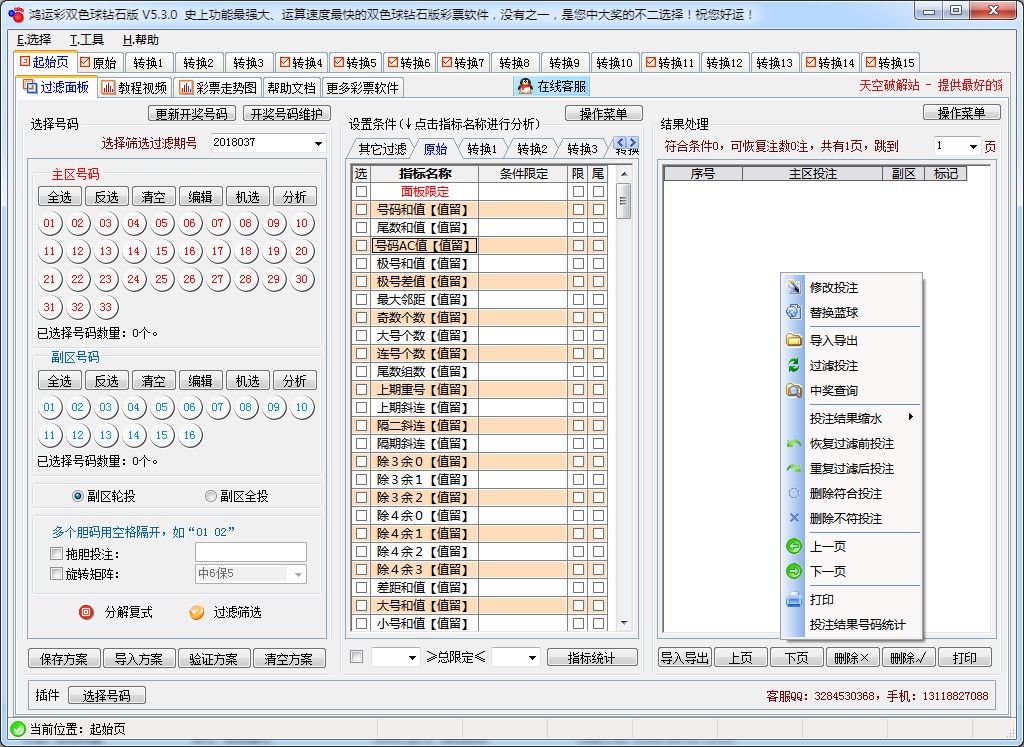Switch to the 转换5 tab
This screenshot has width=1024, height=747.
[354, 61]
